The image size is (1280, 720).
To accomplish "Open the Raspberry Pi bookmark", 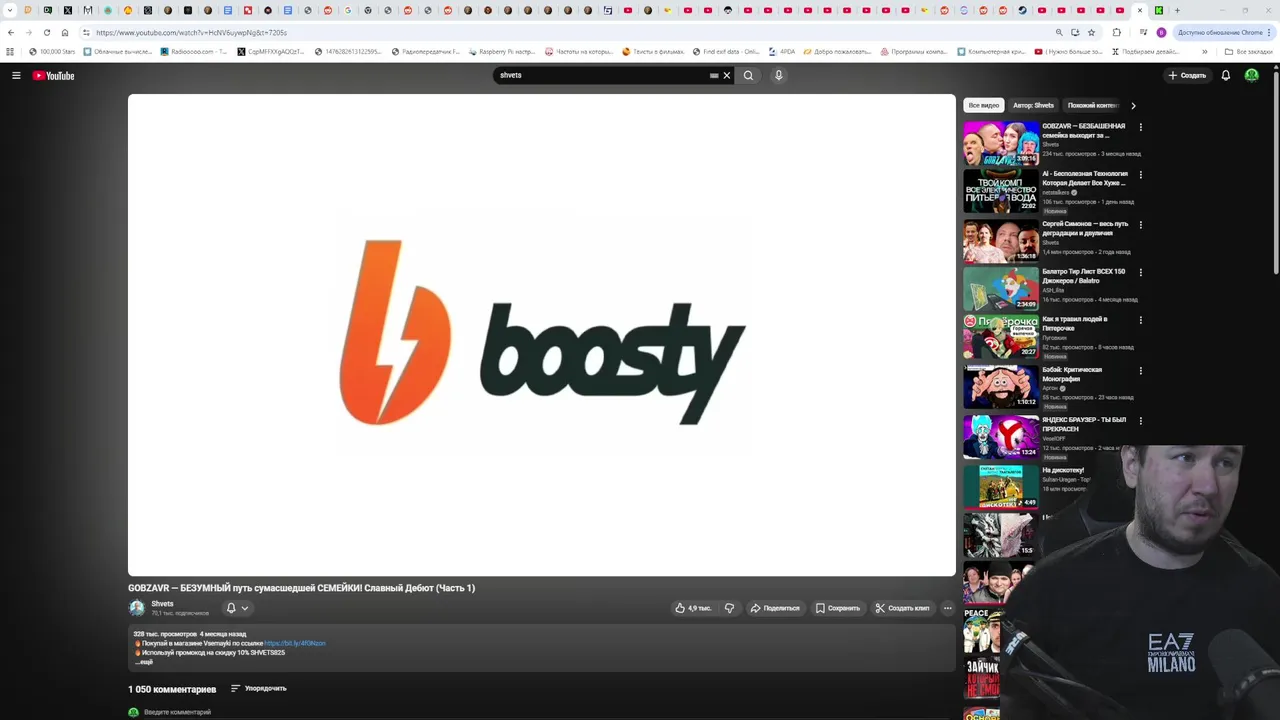I will tap(503, 51).
